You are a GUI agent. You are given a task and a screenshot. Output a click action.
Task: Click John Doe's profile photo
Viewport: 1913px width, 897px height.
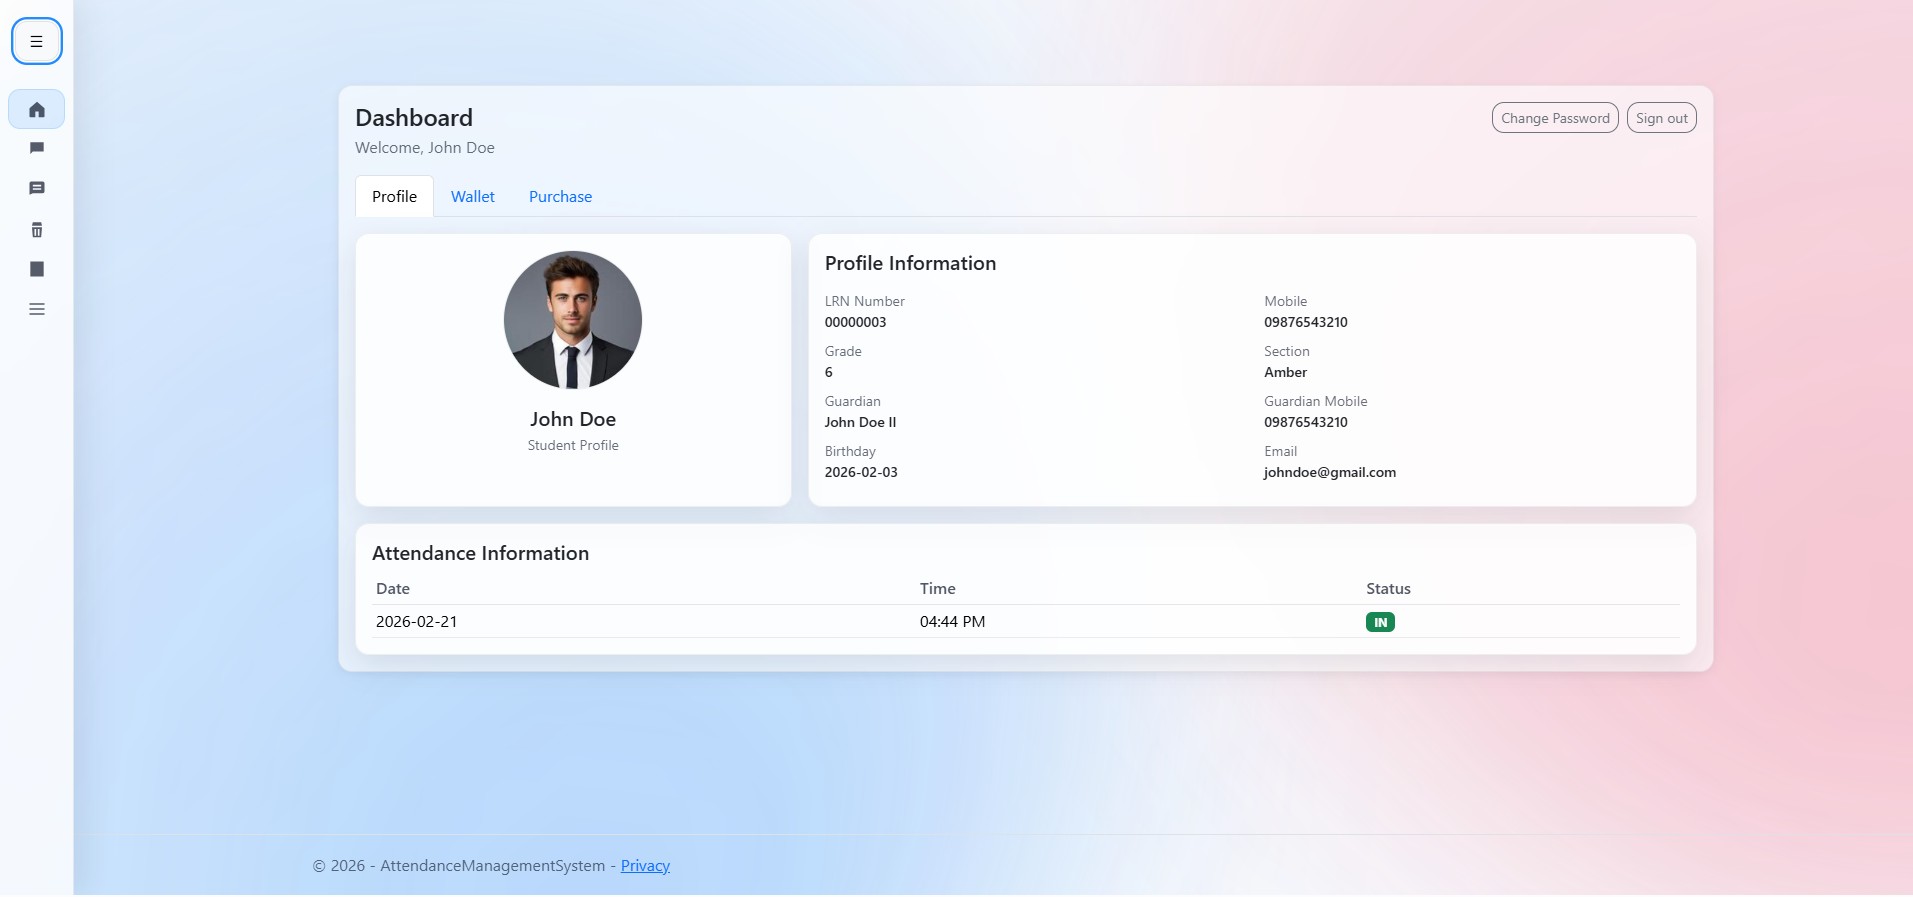click(573, 320)
